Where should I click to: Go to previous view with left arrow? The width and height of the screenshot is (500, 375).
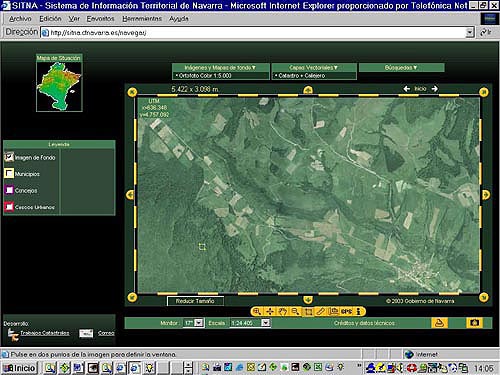coord(407,89)
